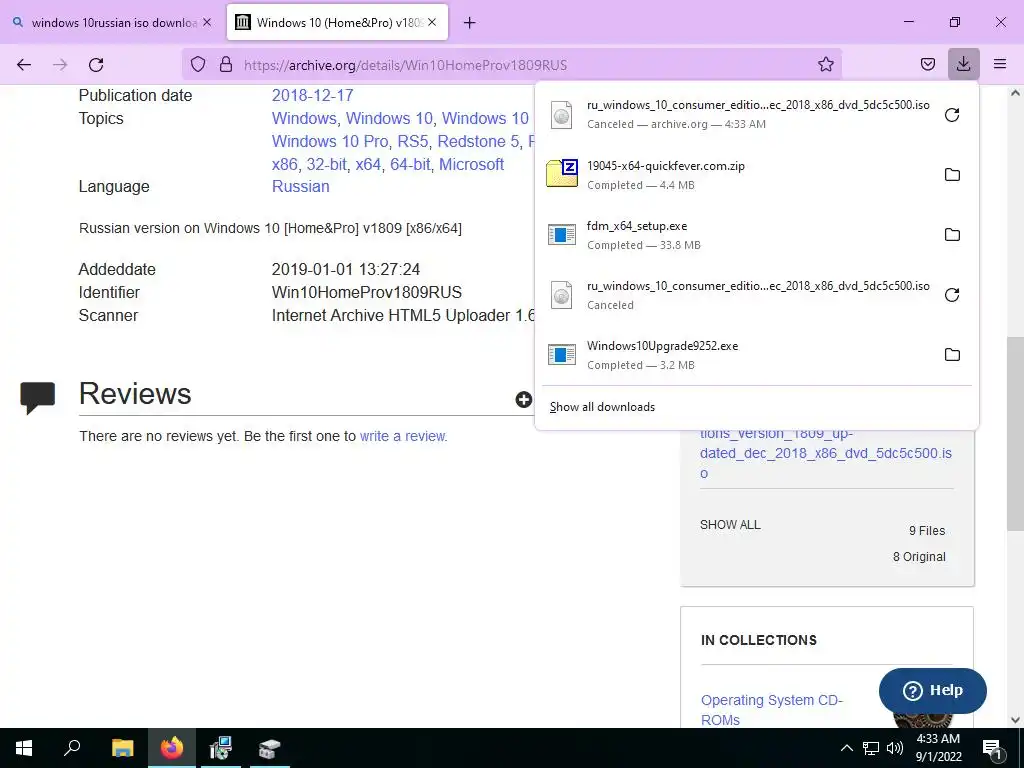Open volume control in system tray
The width and height of the screenshot is (1024, 768).
click(895, 748)
